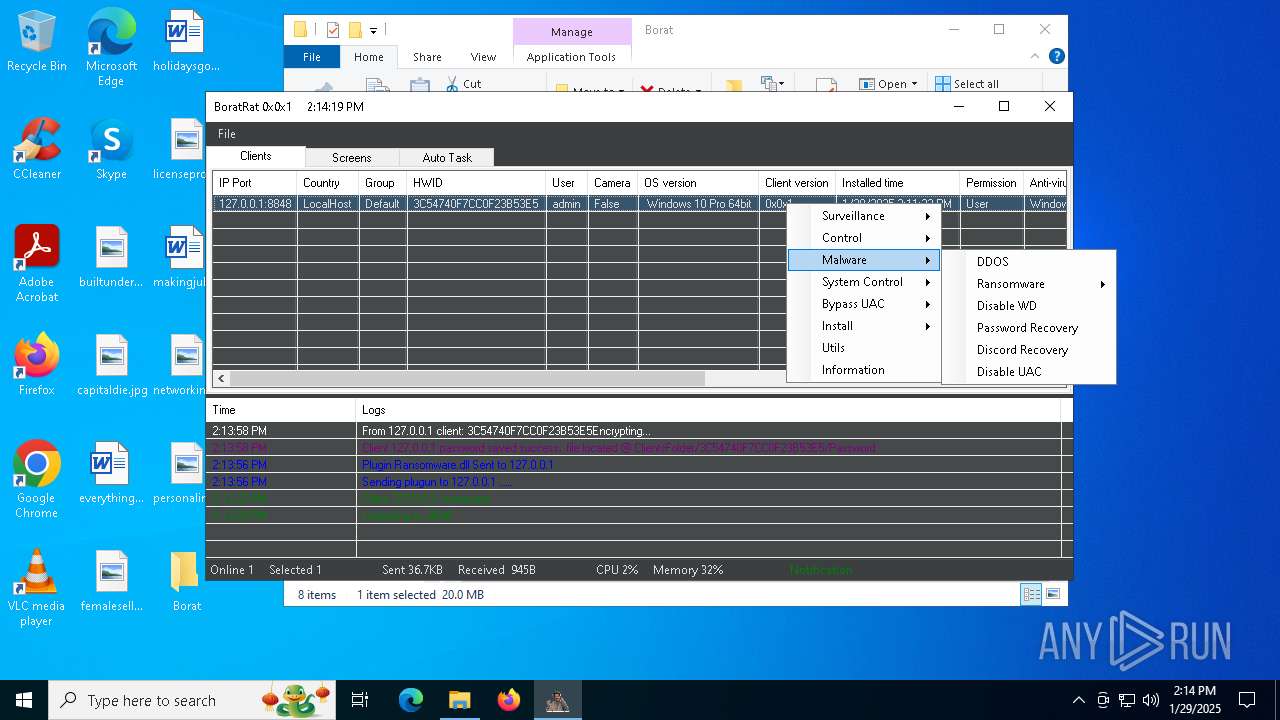
Task: Open the Borat folder on the desktop
Action: [186, 581]
